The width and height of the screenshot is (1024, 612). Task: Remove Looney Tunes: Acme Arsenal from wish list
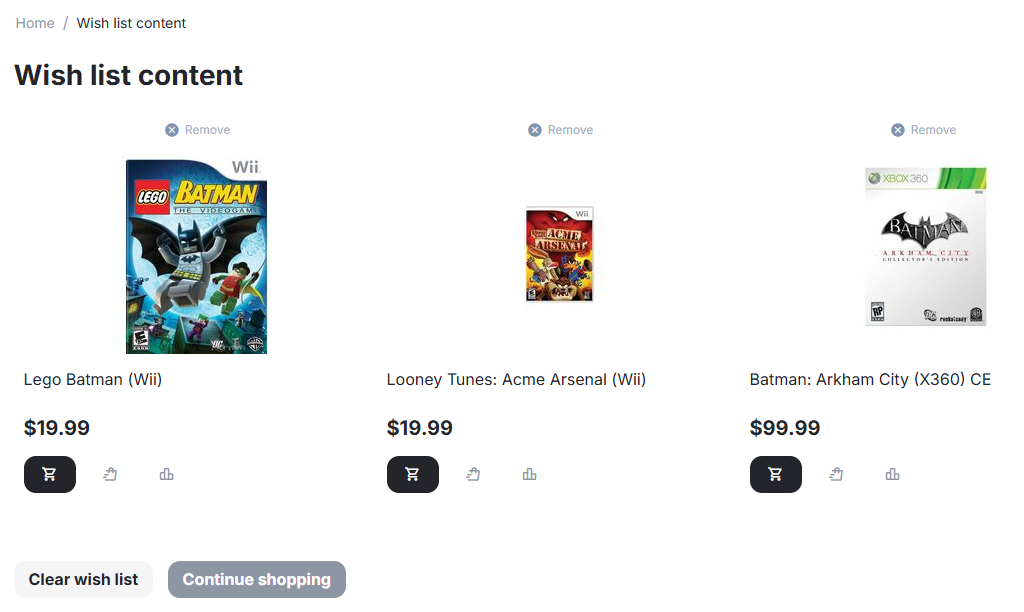(x=561, y=130)
